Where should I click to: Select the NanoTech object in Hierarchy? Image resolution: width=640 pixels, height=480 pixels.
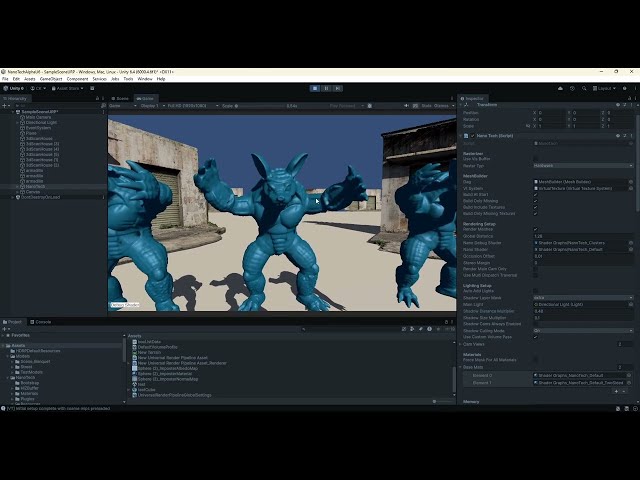35,186
